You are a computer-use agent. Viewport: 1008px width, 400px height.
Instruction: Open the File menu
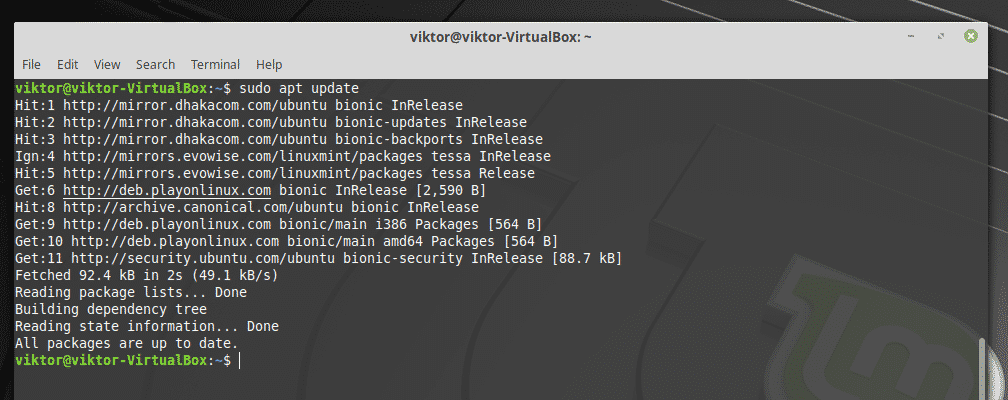31,64
